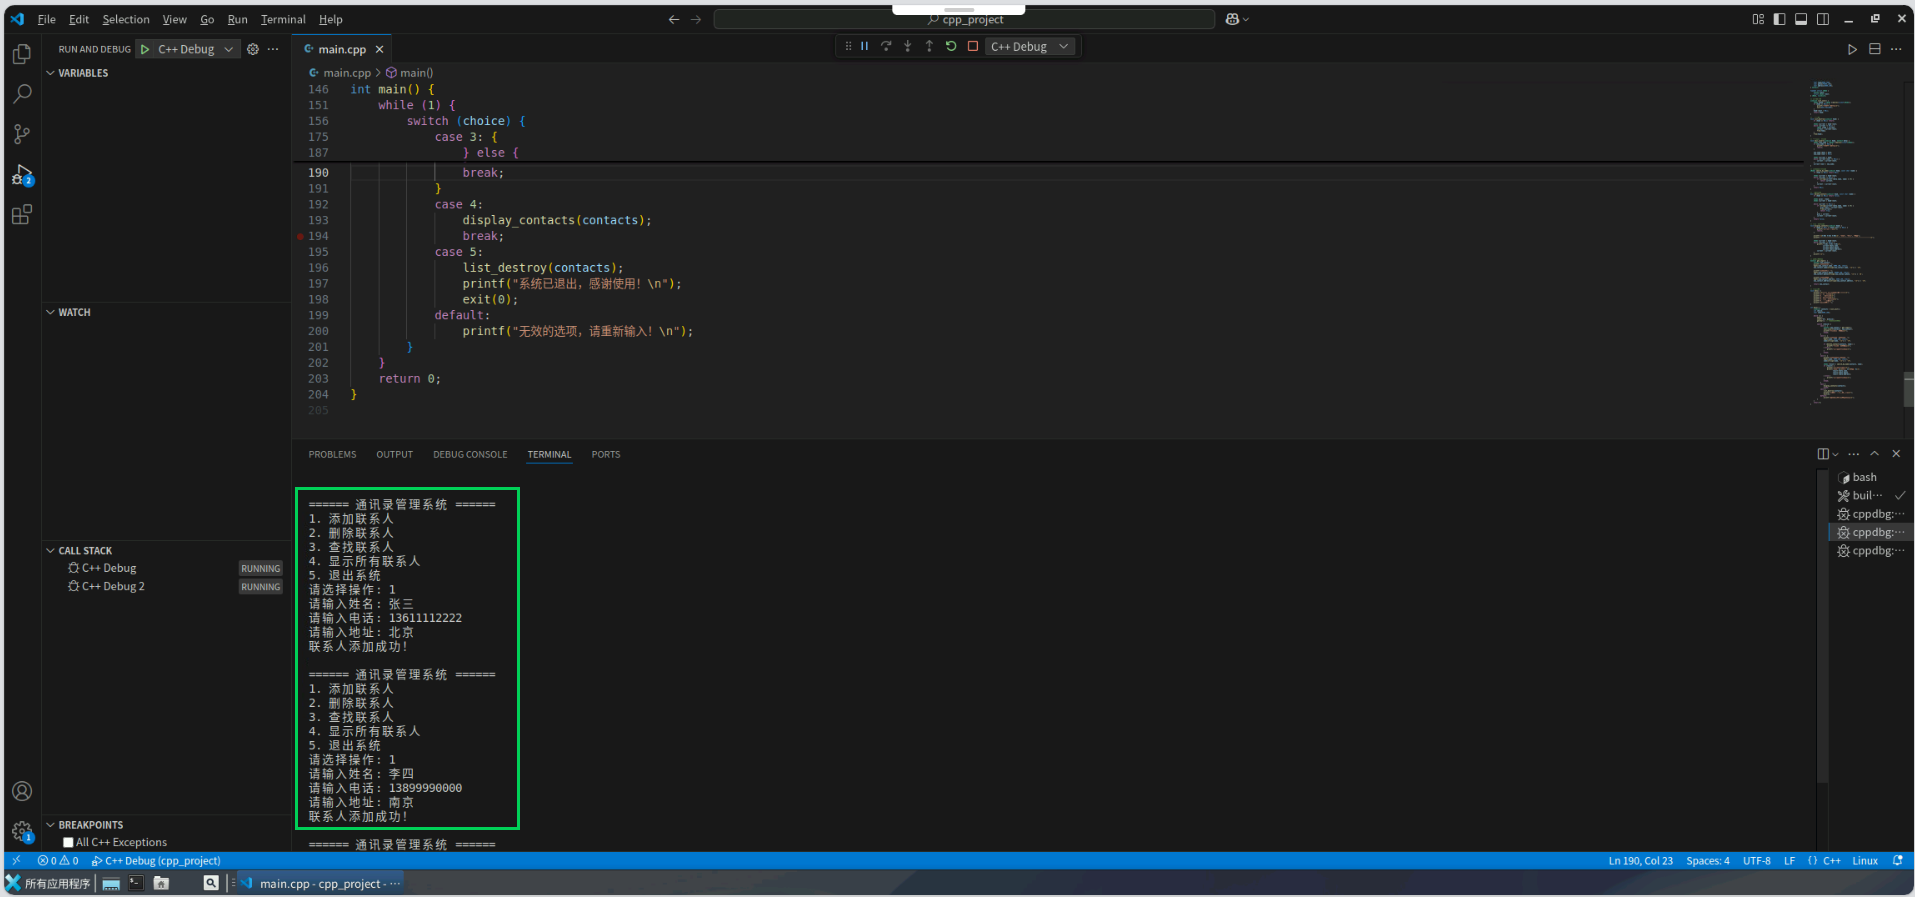Open the Accounts menu icon
The height and width of the screenshot is (897, 1915).
[x=22, y=791]
